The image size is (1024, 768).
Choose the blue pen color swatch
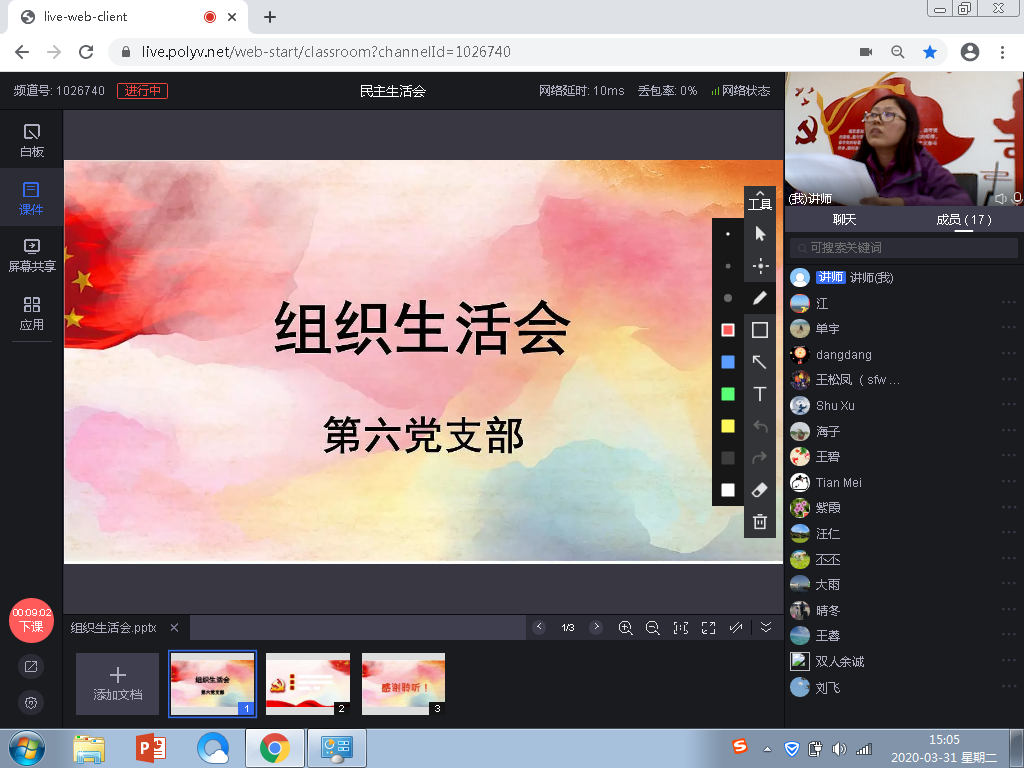[x=728, y=362]
